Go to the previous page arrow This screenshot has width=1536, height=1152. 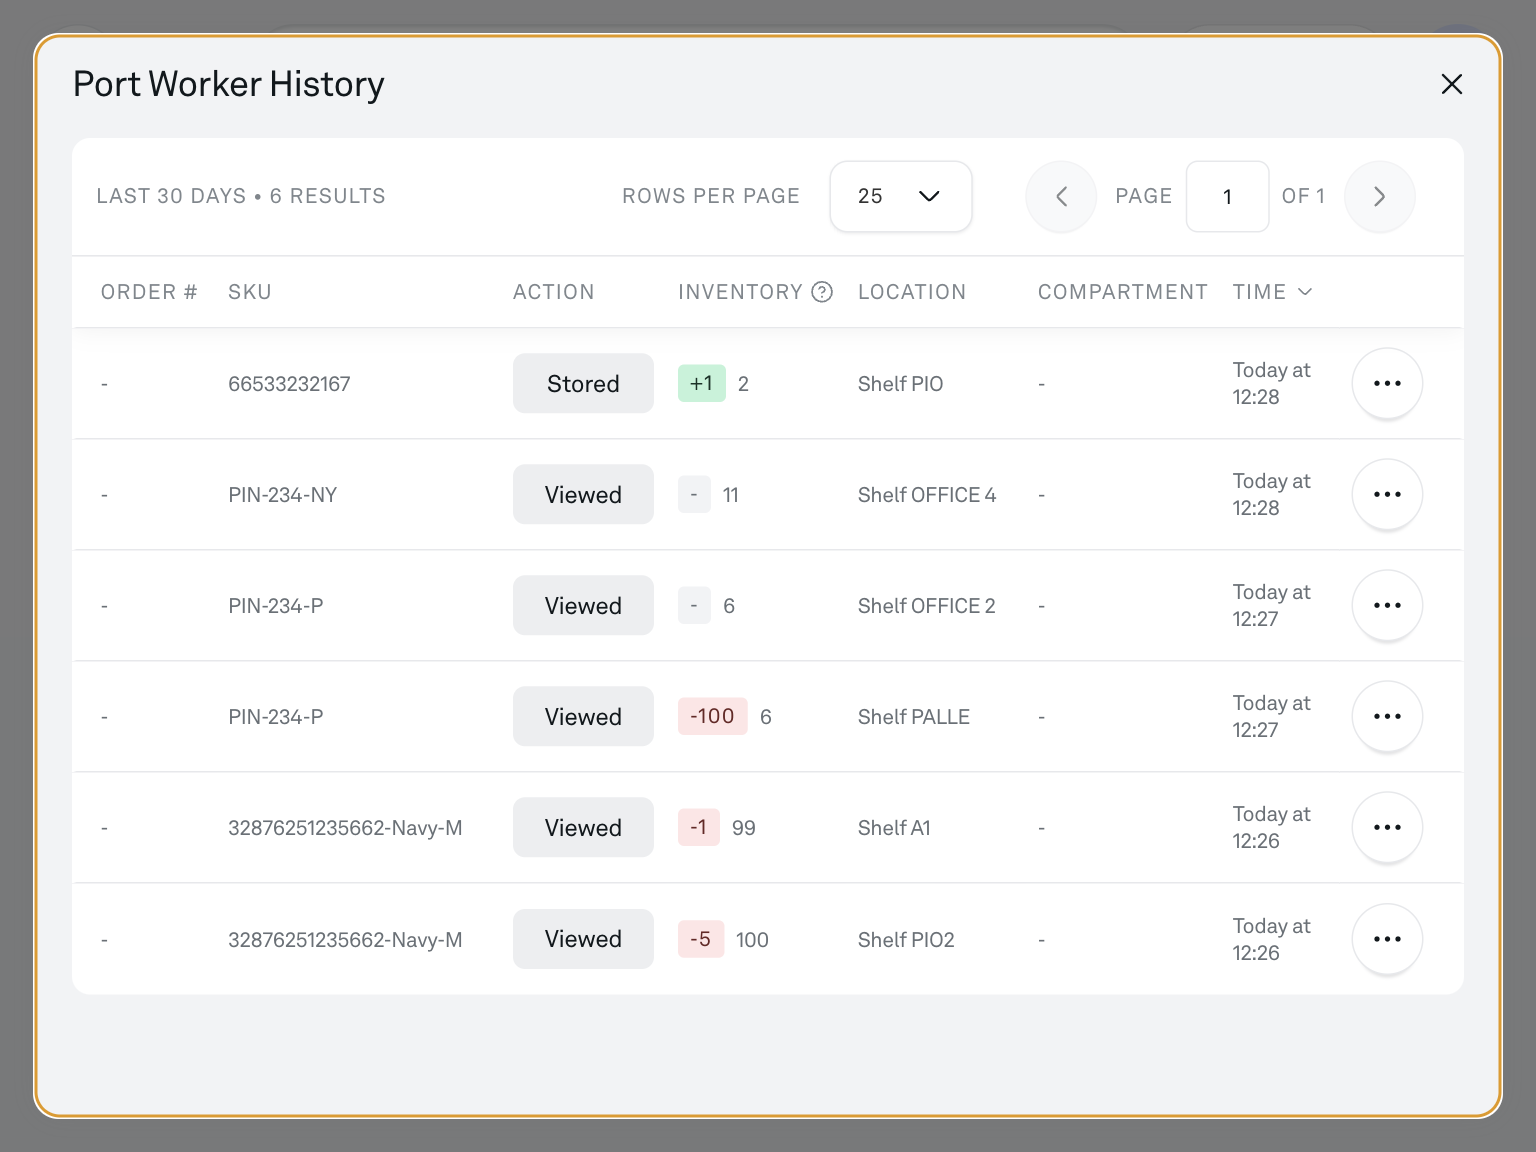point(1061,196)
